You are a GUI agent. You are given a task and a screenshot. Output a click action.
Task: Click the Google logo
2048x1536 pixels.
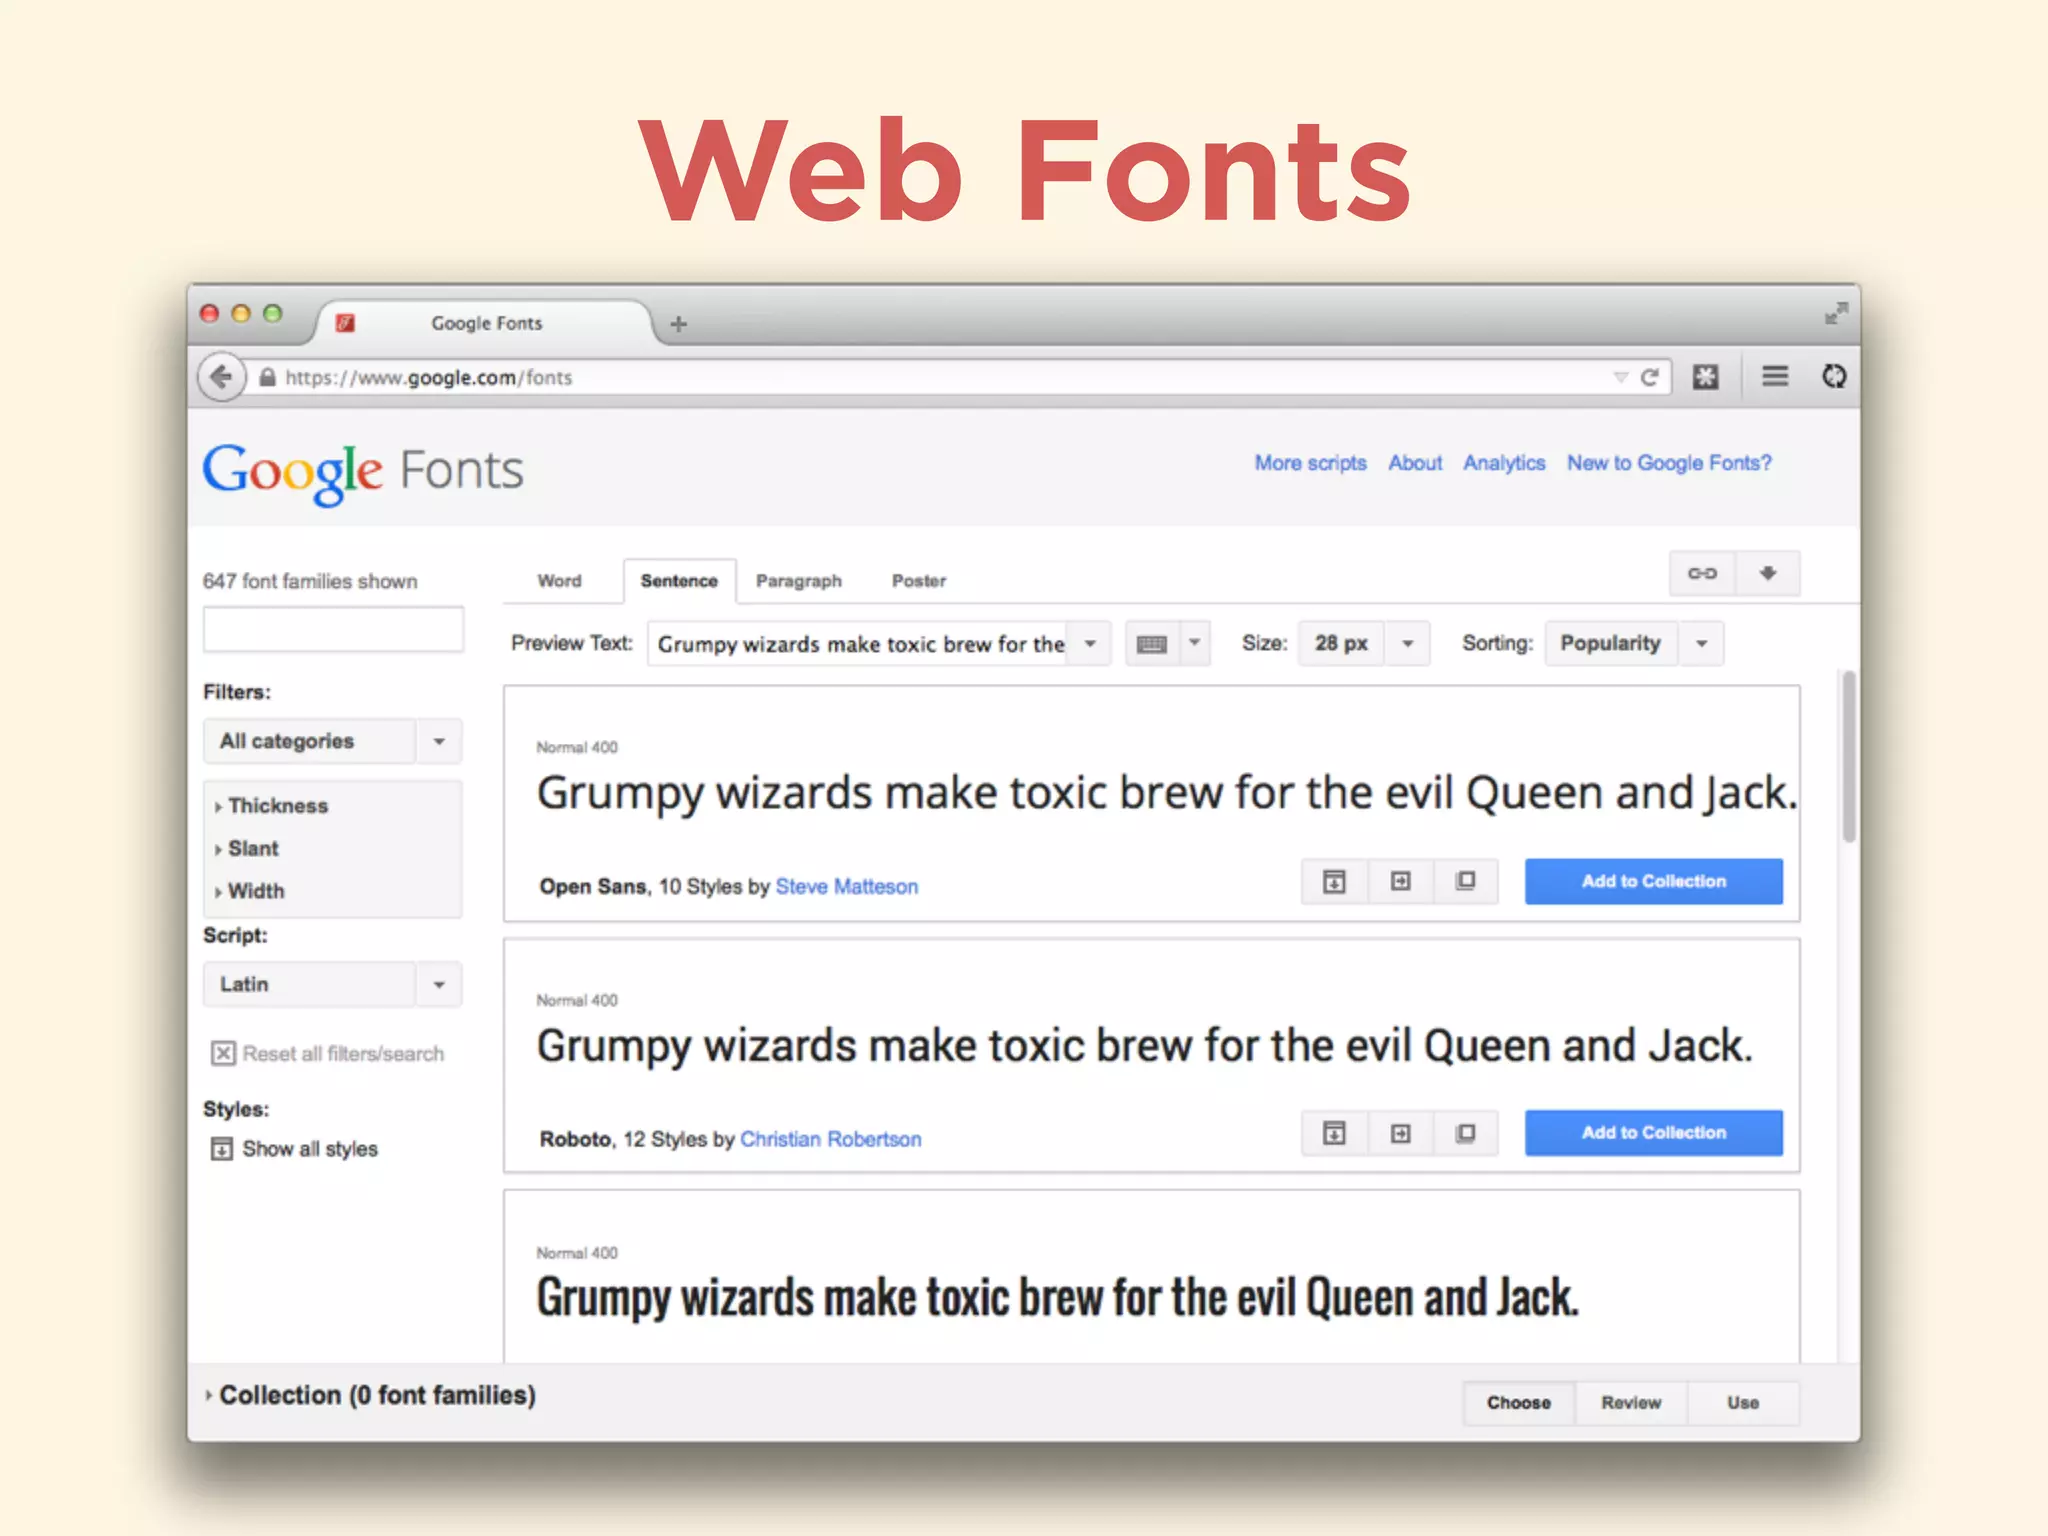pos(292,472)
